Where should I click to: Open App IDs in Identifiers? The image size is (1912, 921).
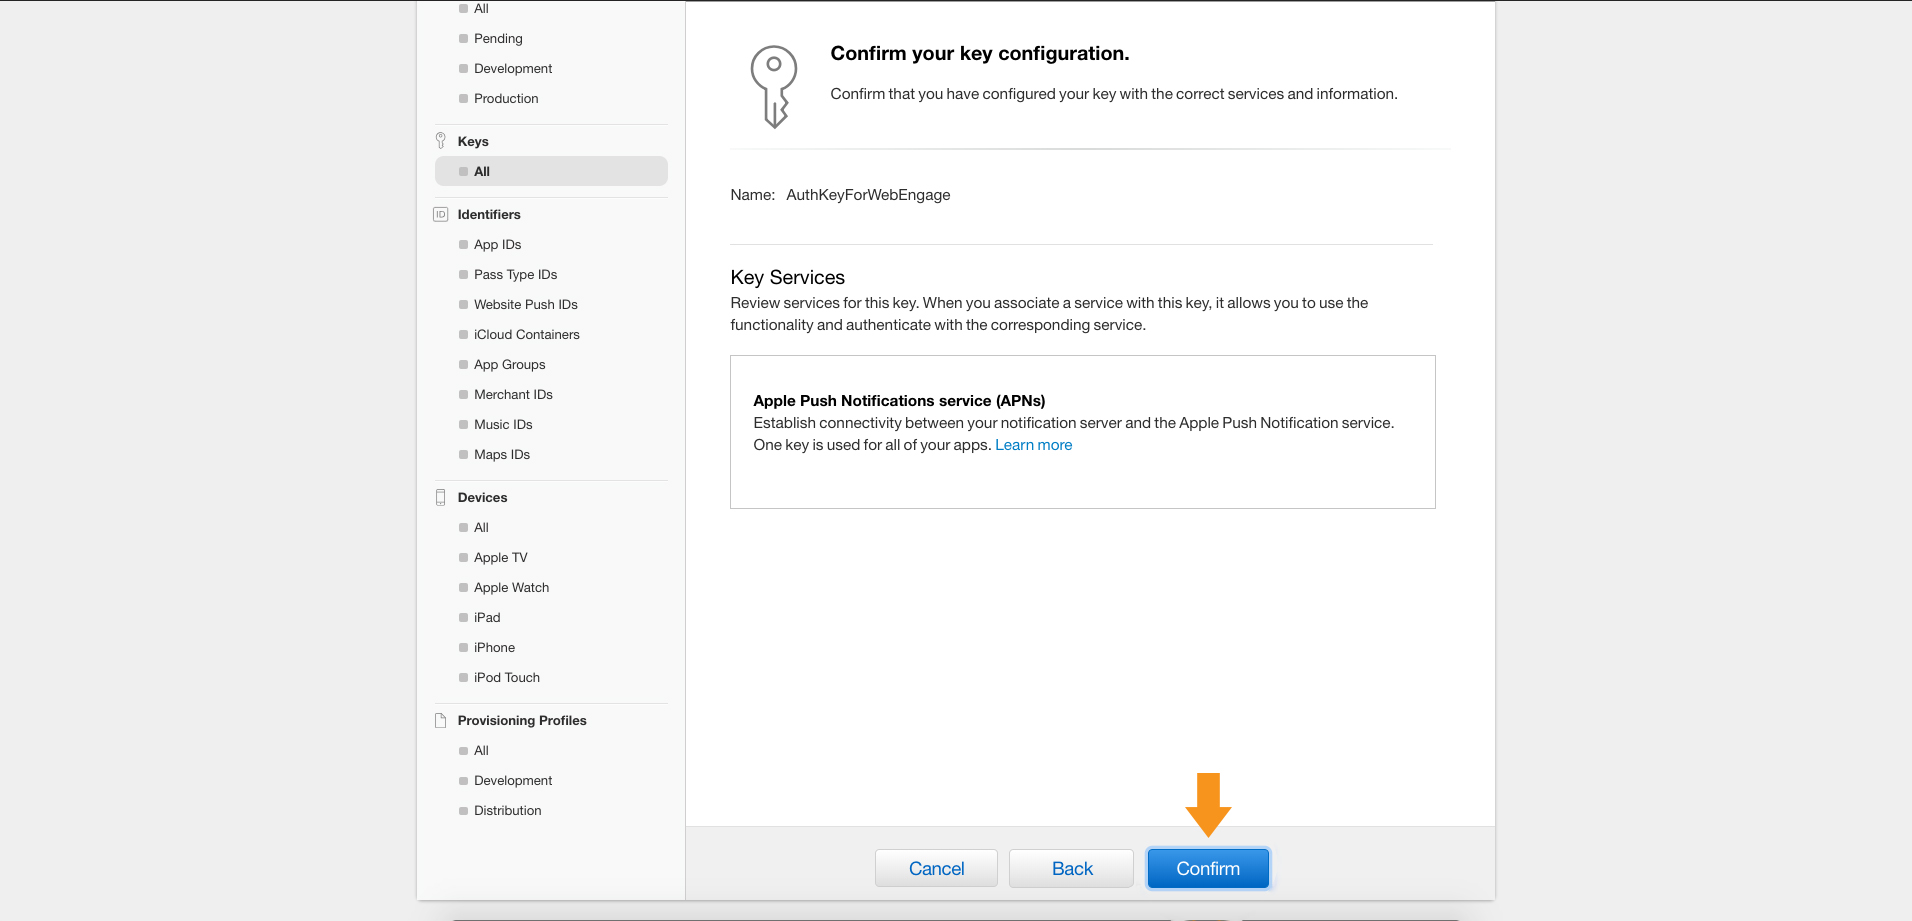coord(497,244)
